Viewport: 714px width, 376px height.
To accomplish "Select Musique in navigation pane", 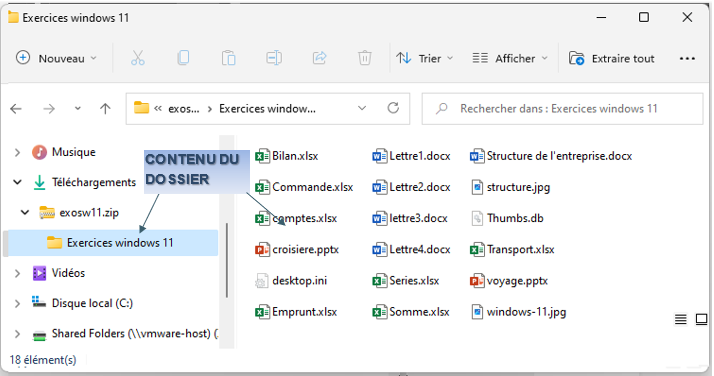I will 64,152.
